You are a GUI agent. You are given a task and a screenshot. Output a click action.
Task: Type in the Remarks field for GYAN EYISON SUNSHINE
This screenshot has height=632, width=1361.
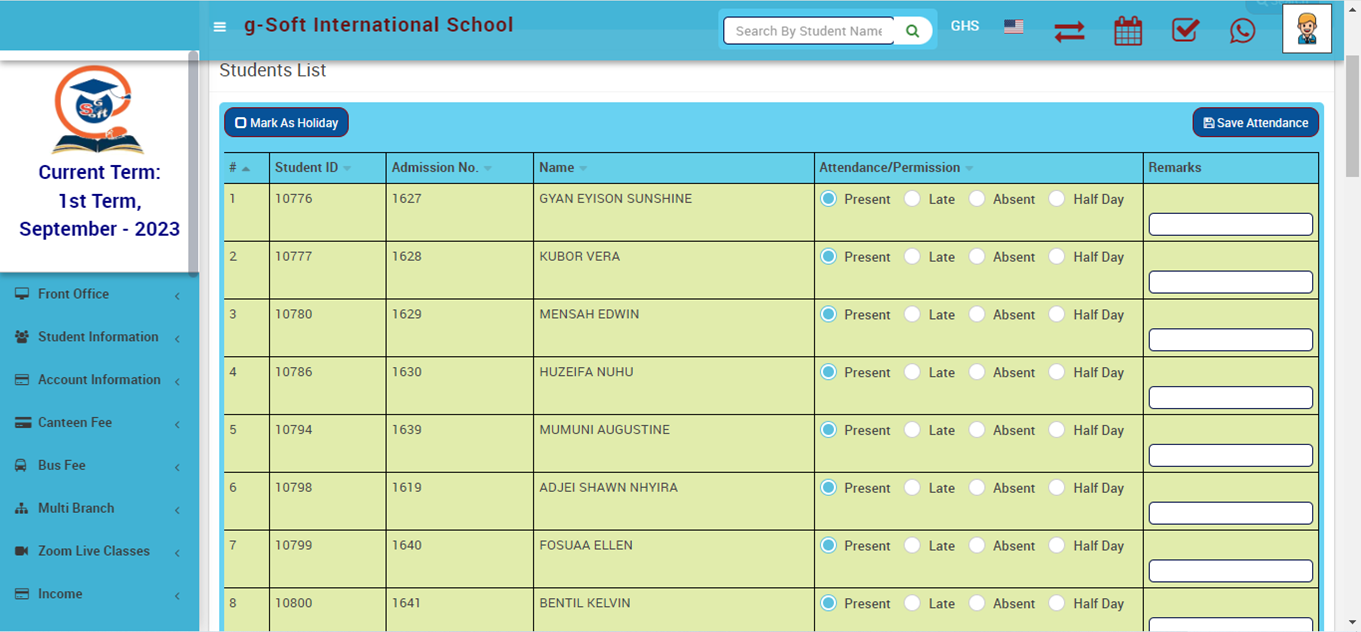click(1230, 224)
